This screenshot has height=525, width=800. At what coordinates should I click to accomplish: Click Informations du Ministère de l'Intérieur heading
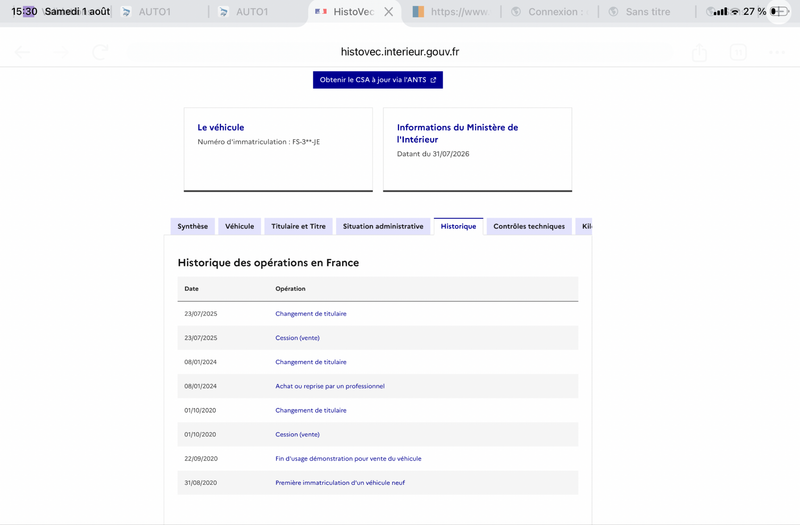[x=457, y=133]
